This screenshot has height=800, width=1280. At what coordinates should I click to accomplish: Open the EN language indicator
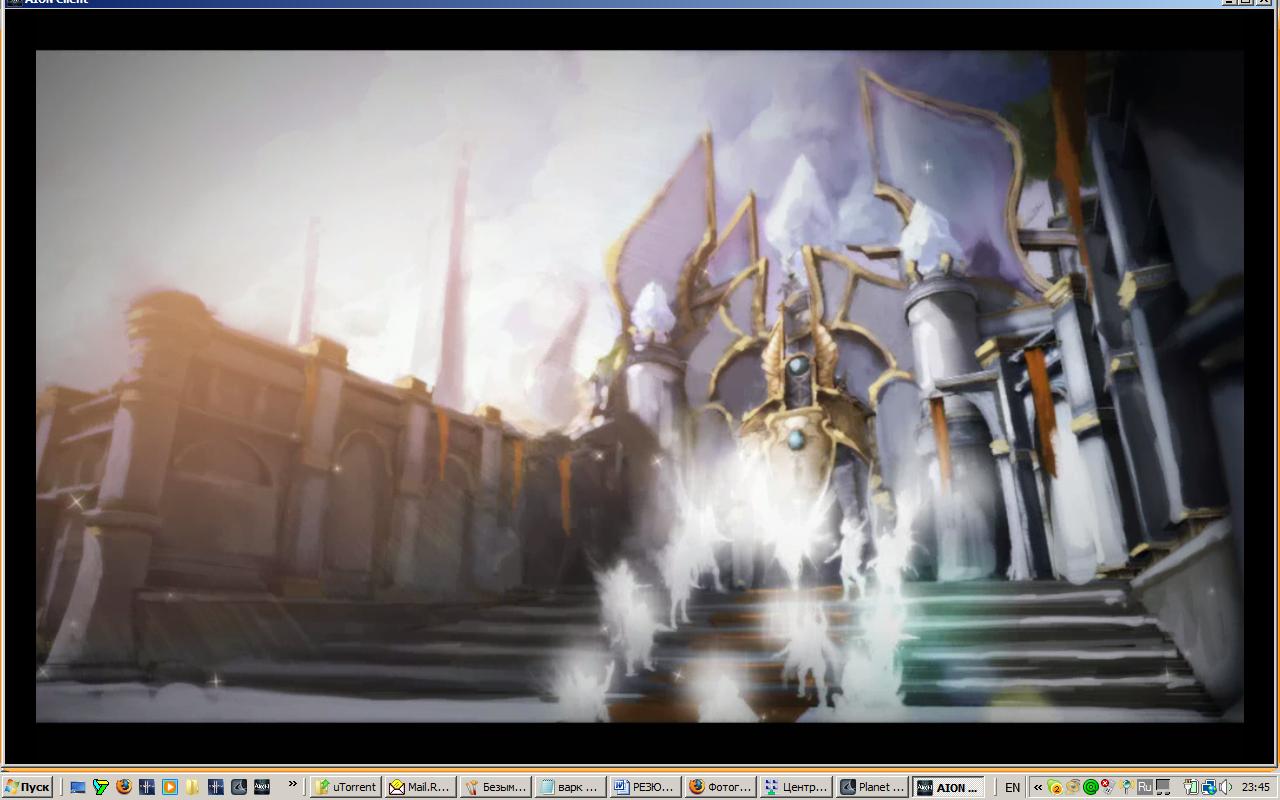(x=1012, y=787)
